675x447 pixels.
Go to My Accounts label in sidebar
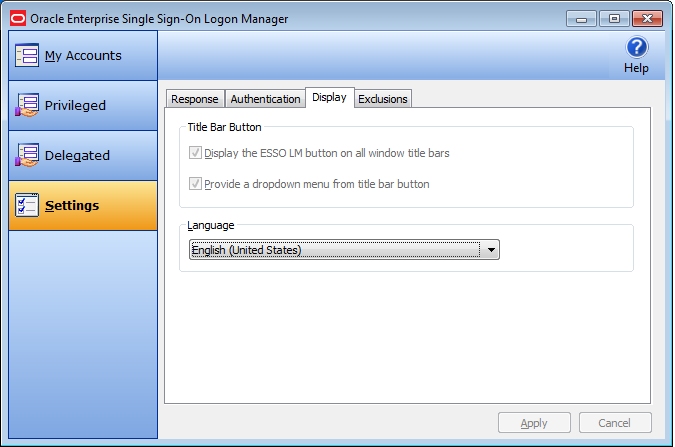(x=83, y=56)
